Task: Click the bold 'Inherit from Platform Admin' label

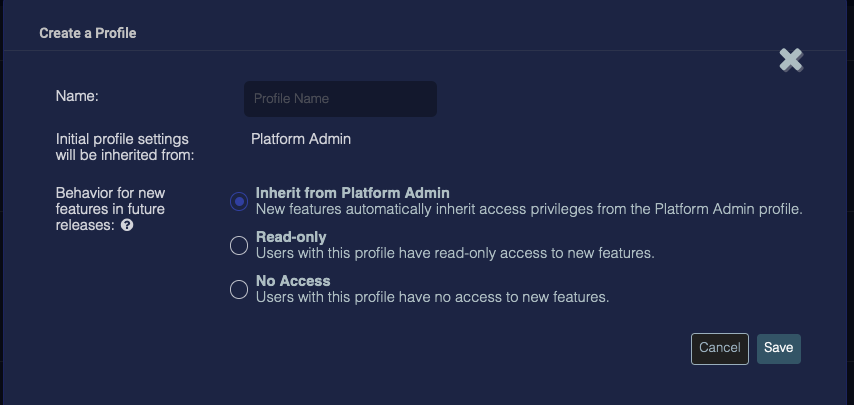Action: (352, 193)
